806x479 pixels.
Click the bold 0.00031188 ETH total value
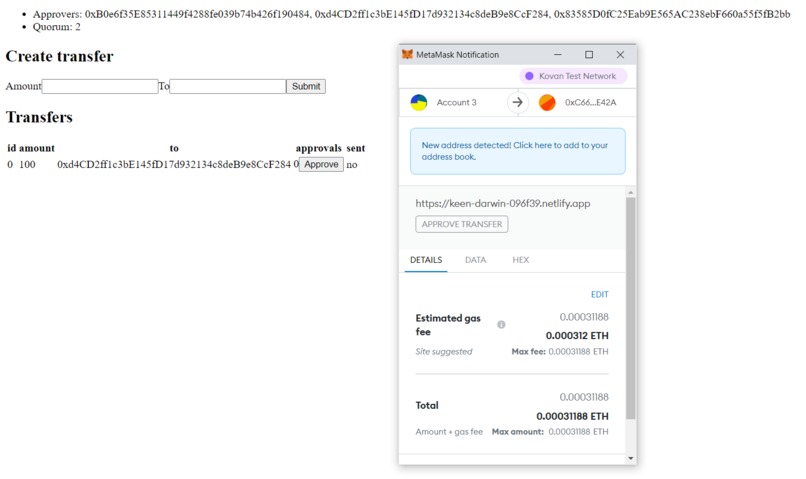(x=572, y=416)
